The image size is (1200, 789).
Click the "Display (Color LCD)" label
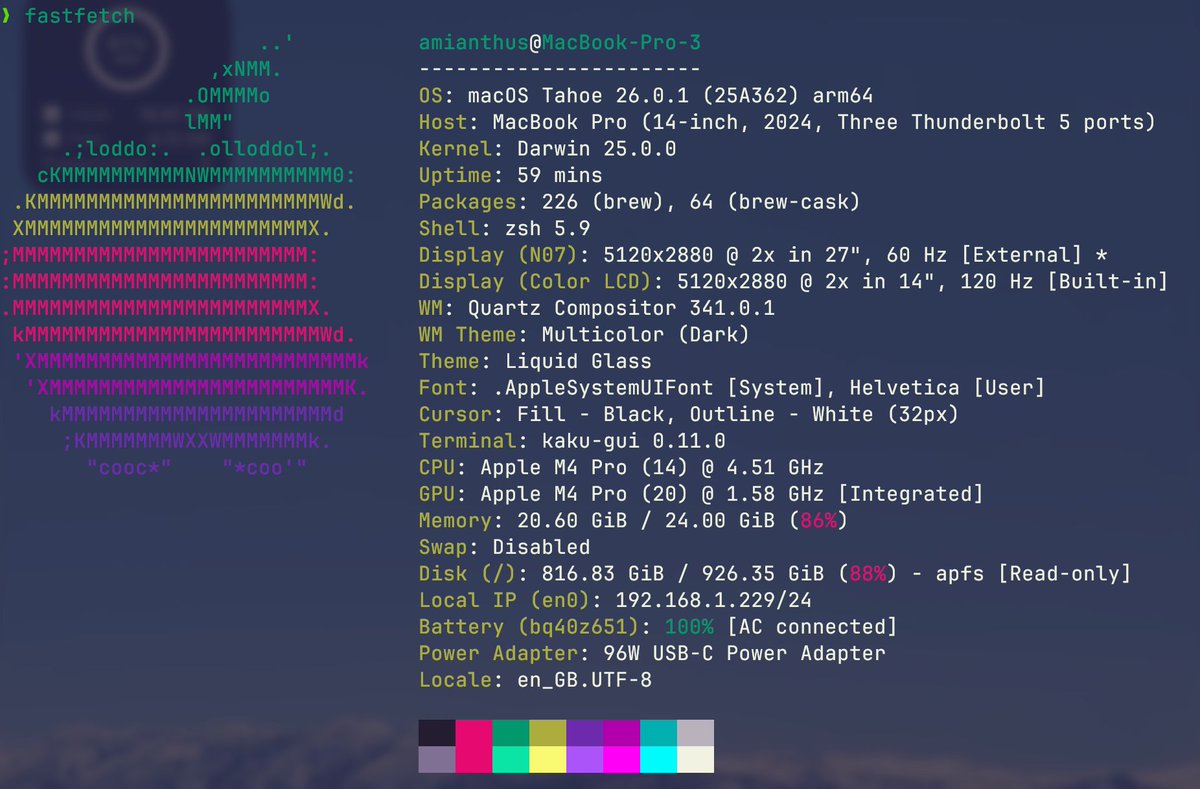[x=536, y=282]
